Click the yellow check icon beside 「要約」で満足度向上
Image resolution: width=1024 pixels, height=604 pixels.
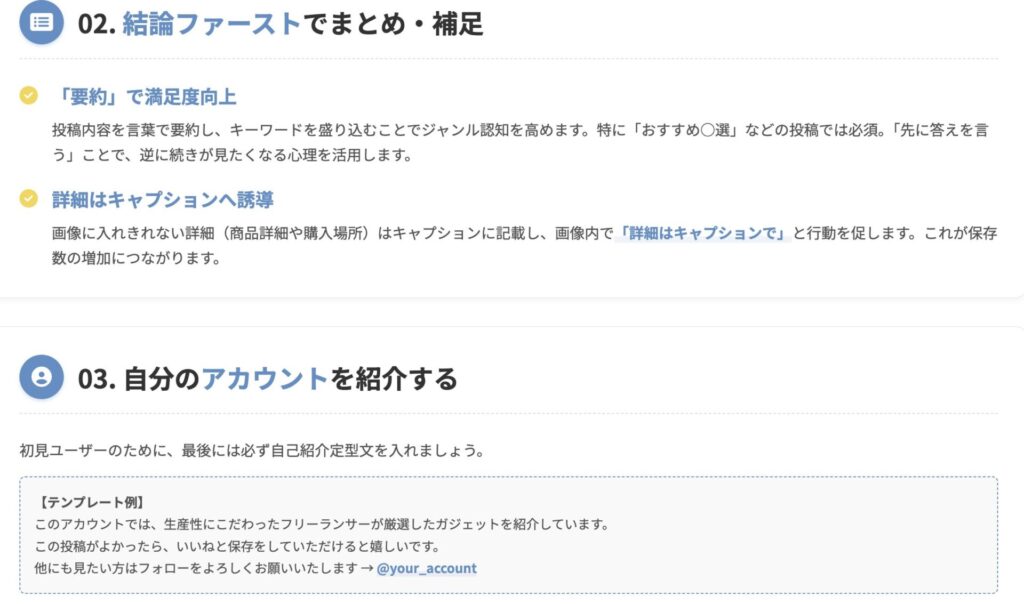[29, 96]
